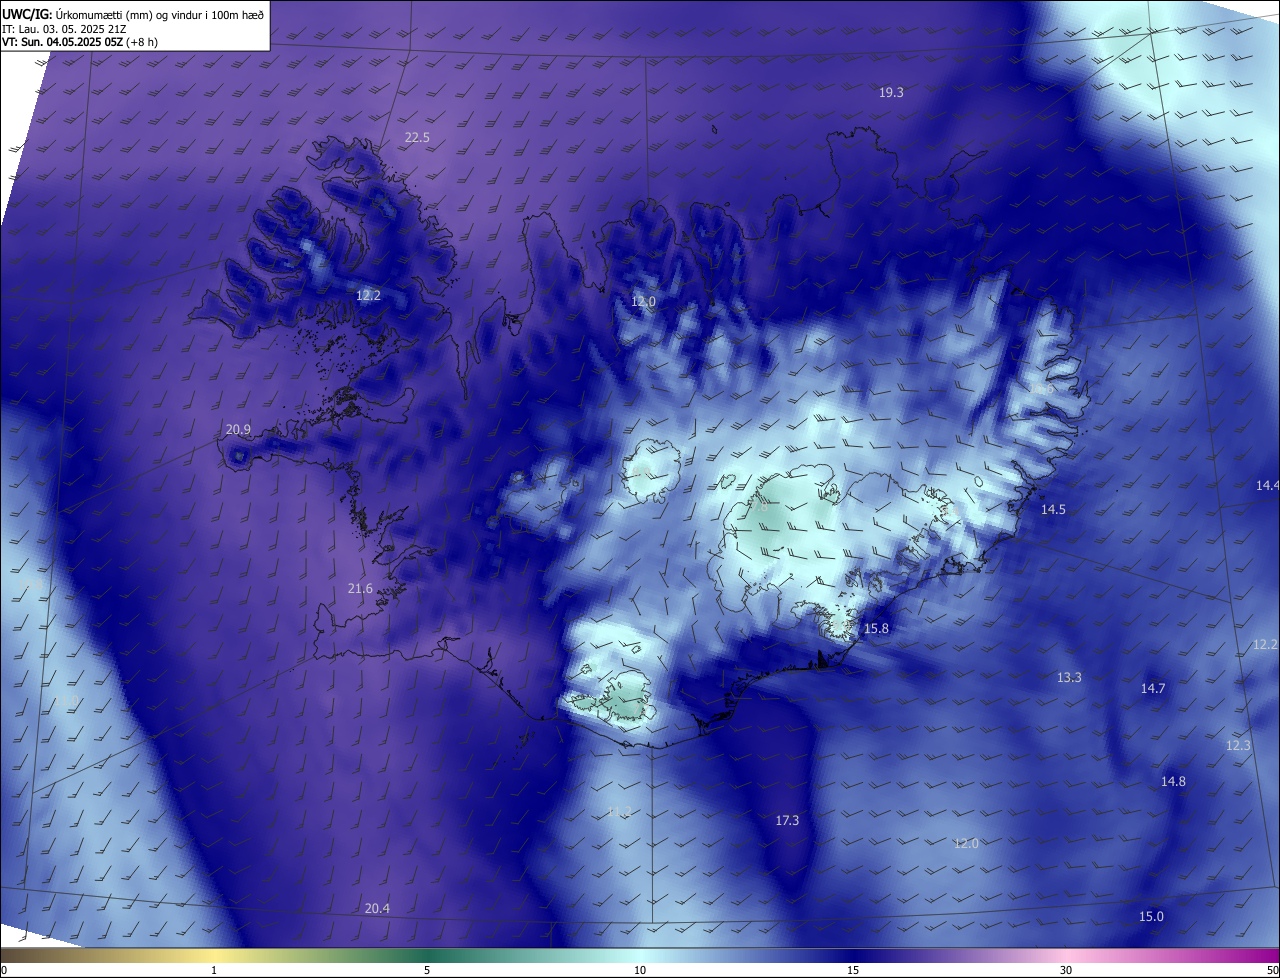Image resolution: width=1280 pixels, height=978 pixels.
Task: Click the colorbar tick label 5
Action: [x=427, y=971]
